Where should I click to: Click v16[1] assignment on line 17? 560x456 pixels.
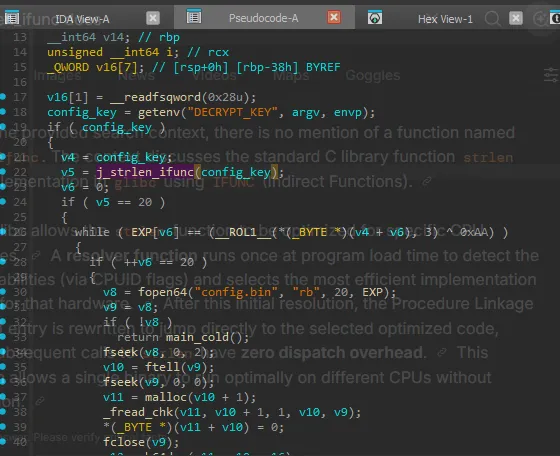tap(68, 97)
